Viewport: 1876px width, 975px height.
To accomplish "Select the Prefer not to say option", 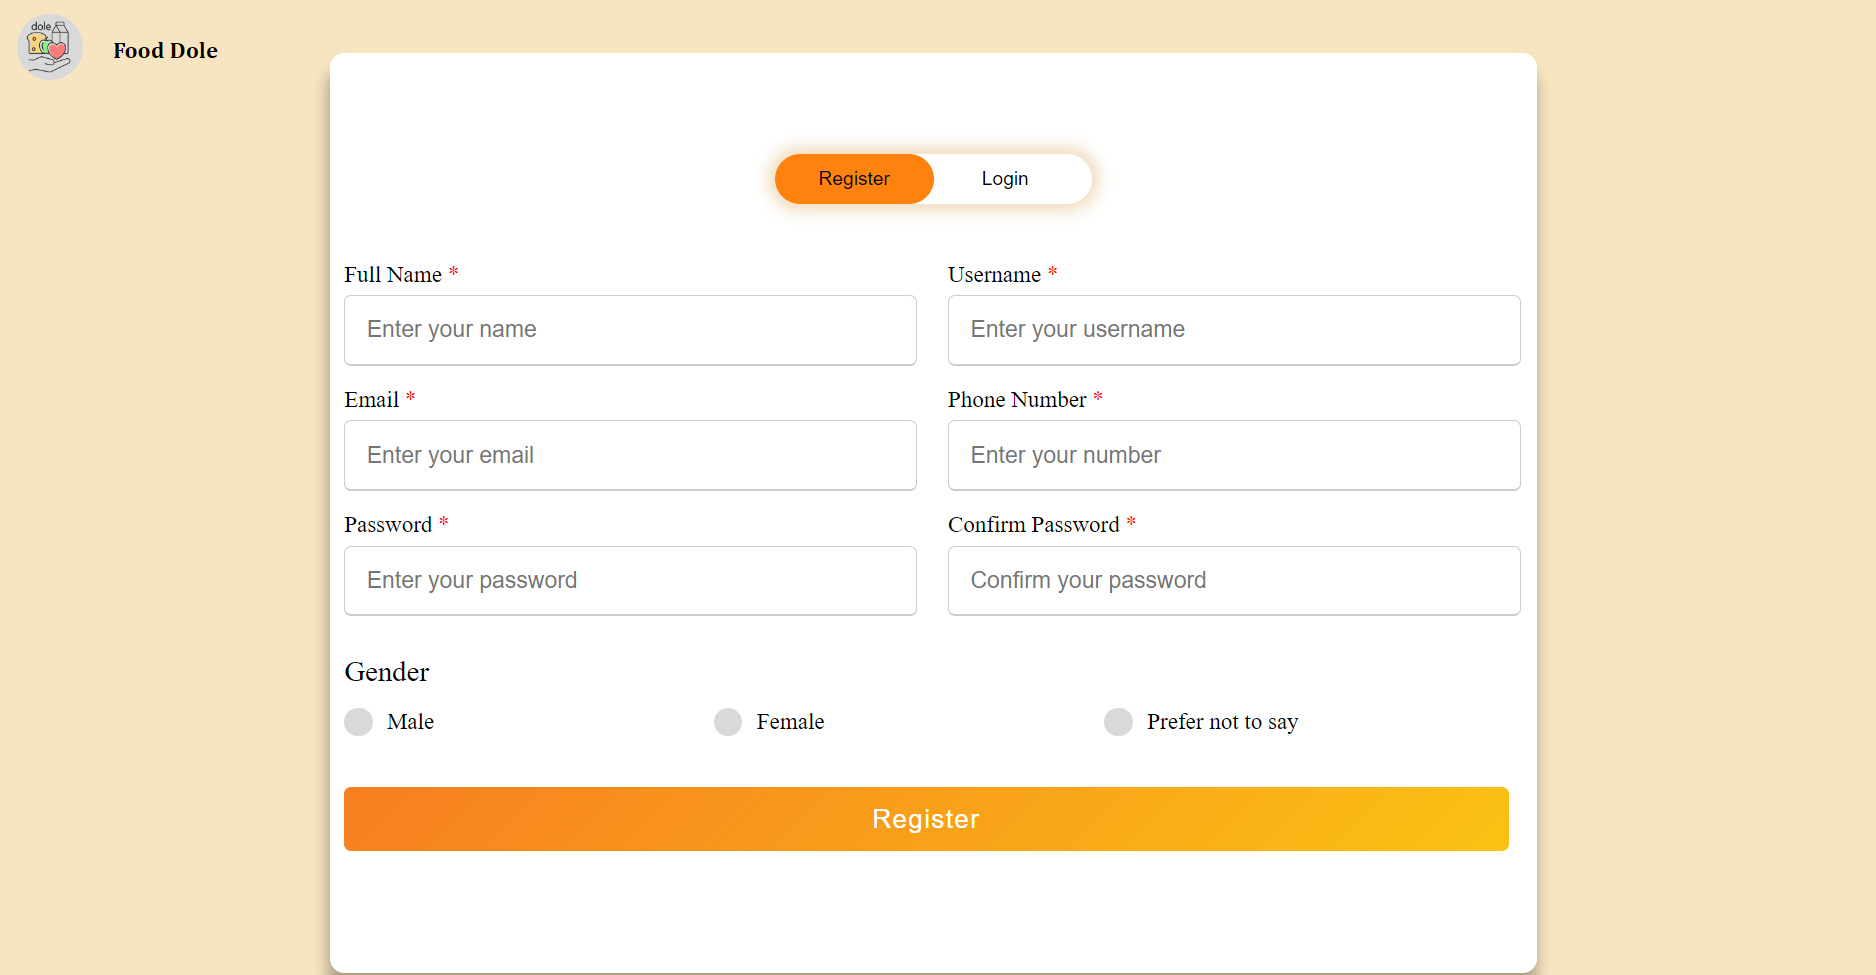I will tap(1118, 722).
